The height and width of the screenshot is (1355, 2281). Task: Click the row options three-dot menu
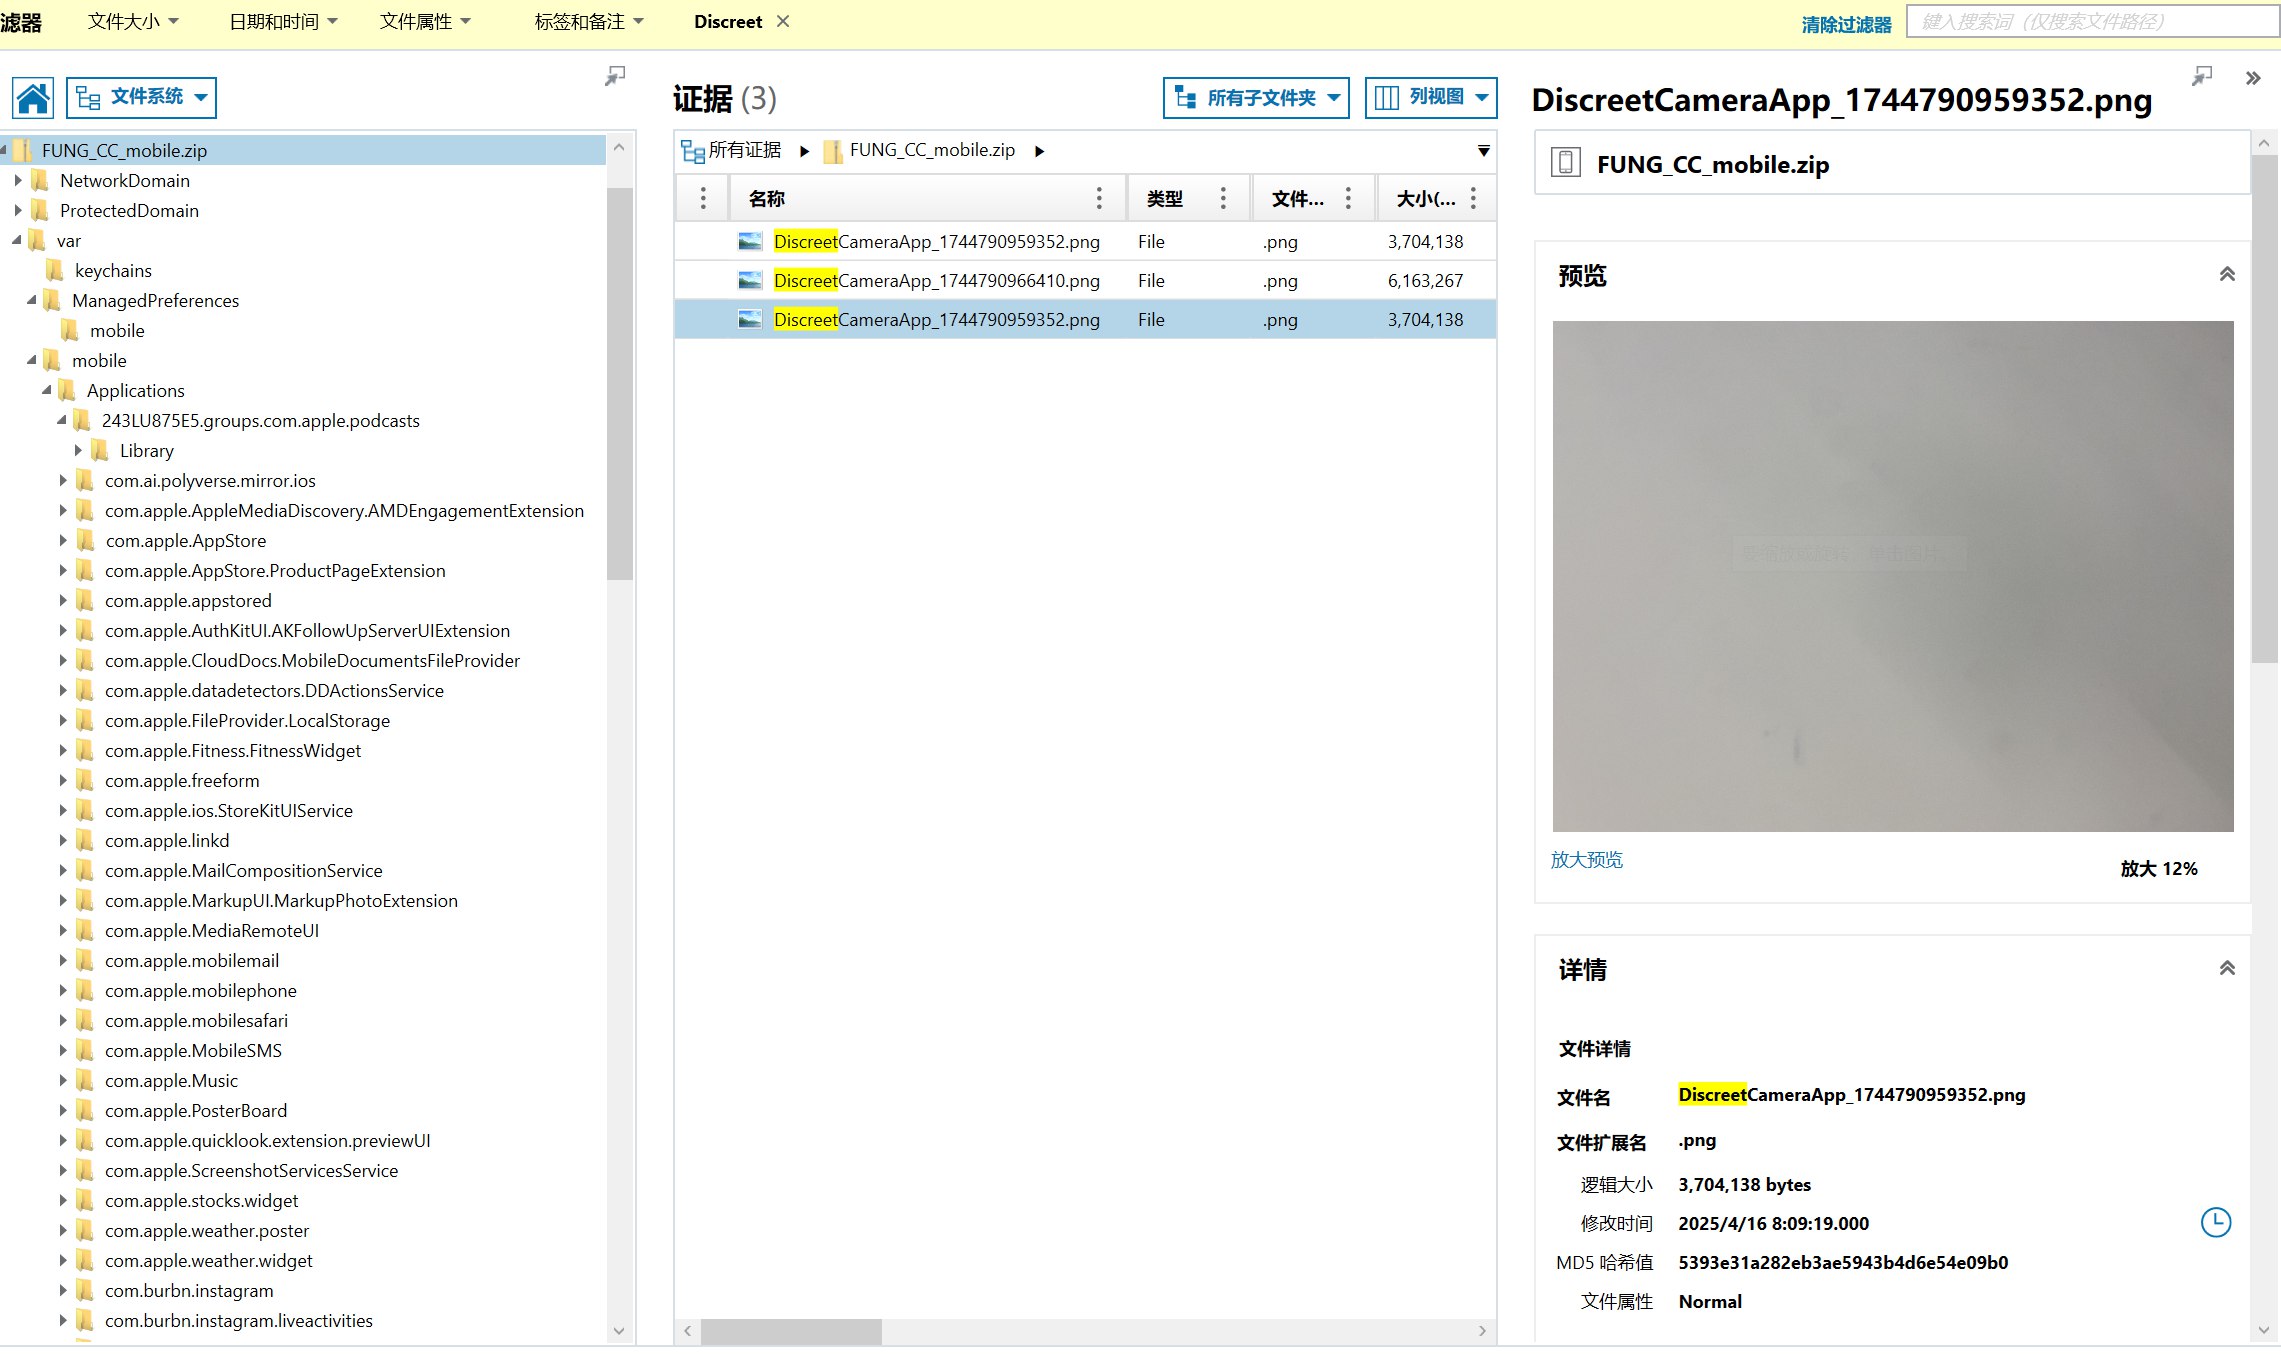tap(703, 198)
